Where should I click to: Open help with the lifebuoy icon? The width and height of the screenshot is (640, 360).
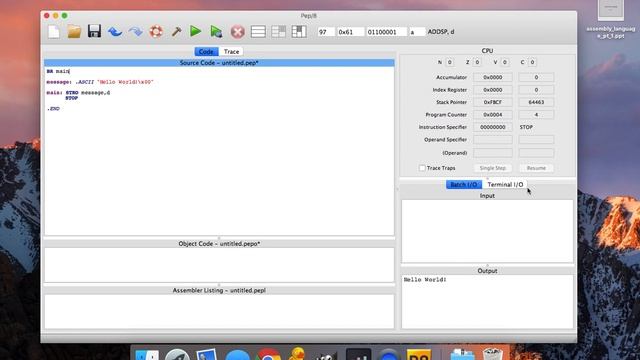point(156,32)
